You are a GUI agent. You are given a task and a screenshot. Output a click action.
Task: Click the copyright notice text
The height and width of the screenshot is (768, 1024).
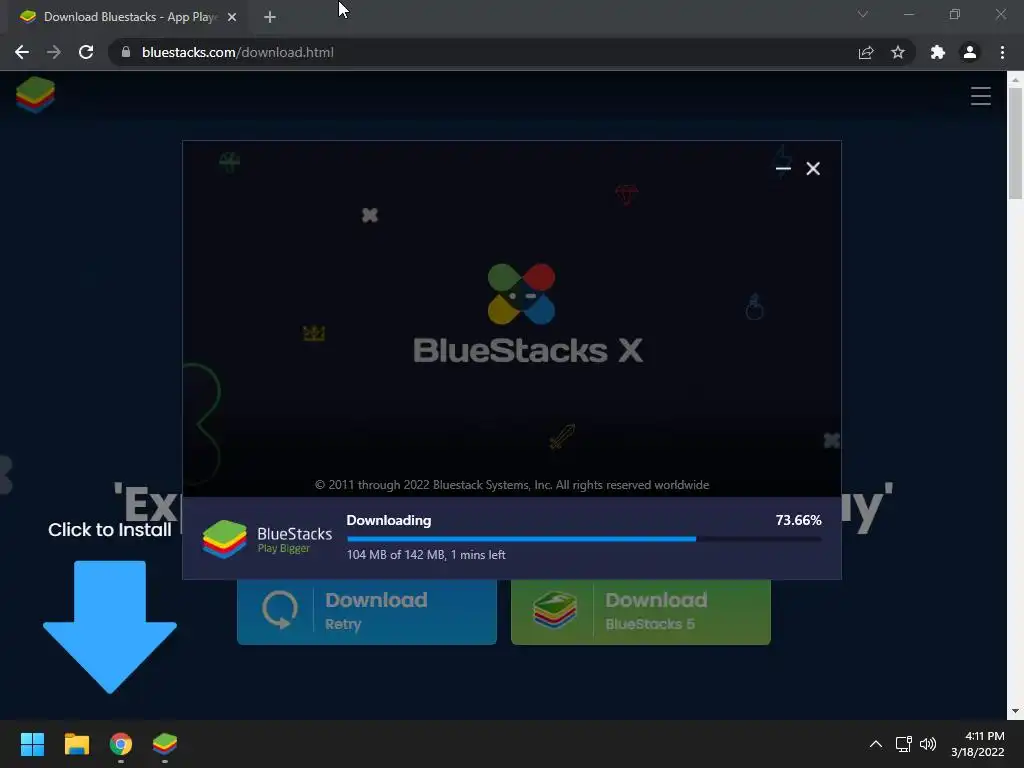click(x=512, y=485)
